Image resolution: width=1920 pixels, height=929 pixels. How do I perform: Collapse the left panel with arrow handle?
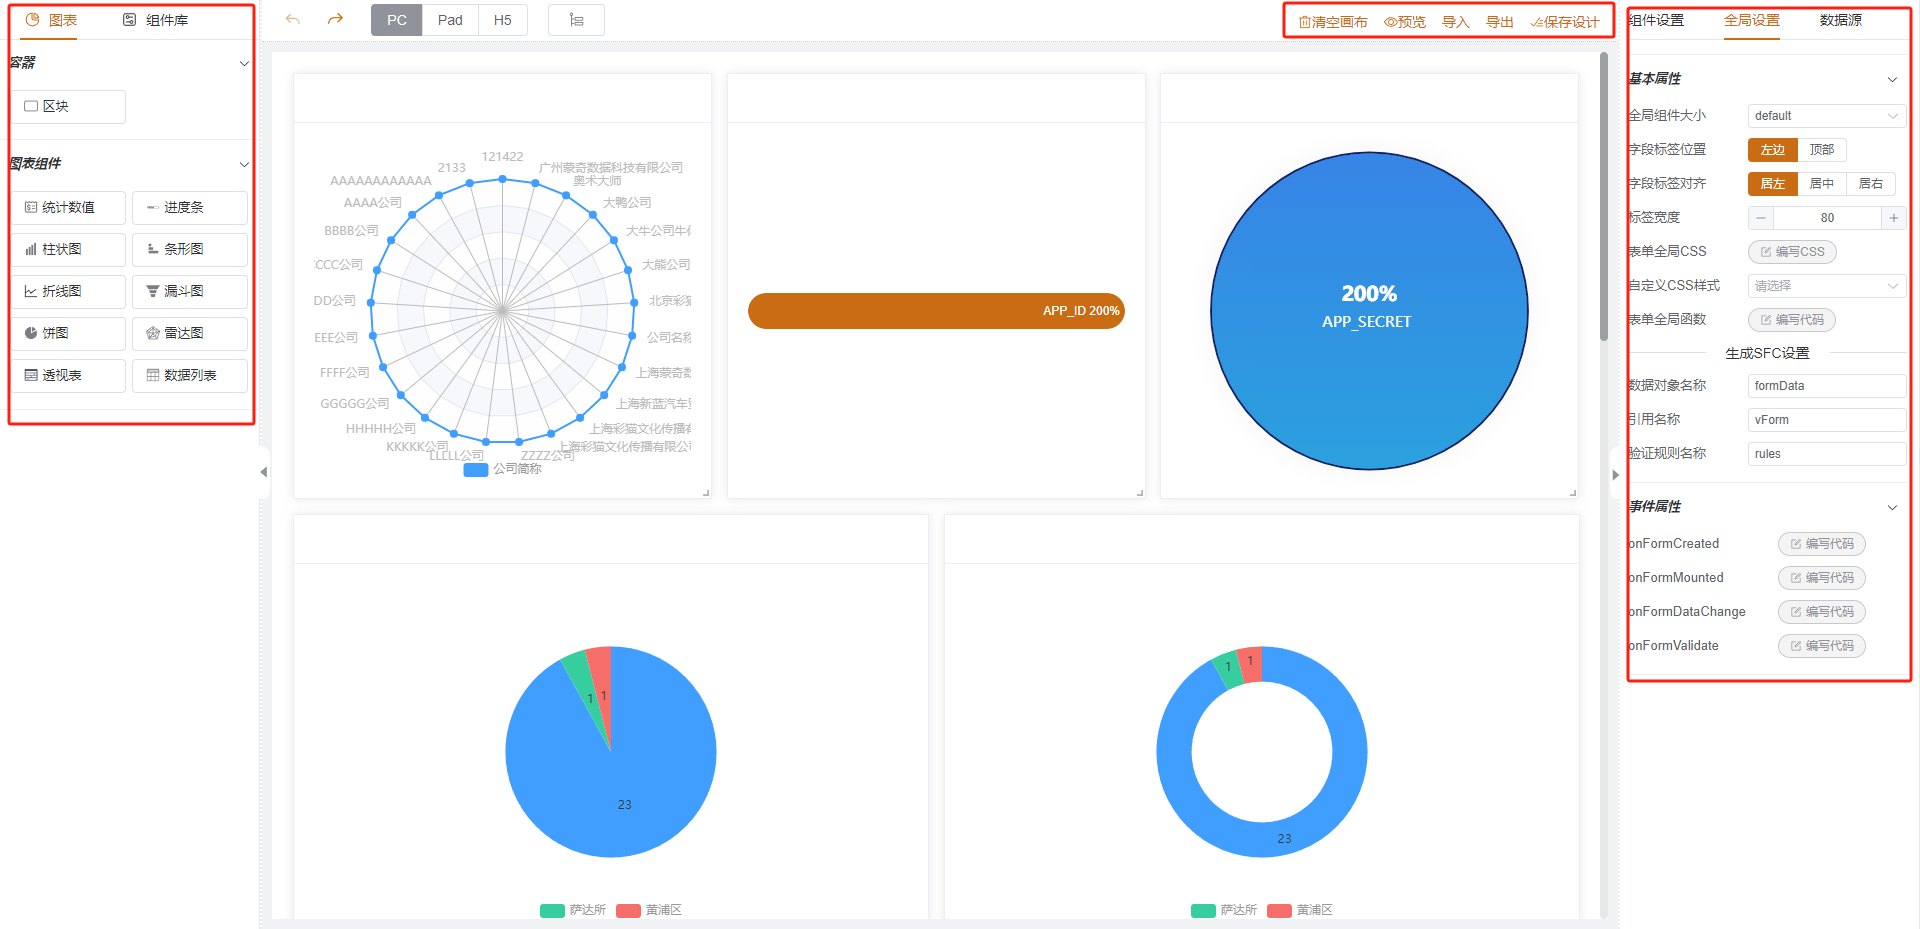[x=264, y=472]
